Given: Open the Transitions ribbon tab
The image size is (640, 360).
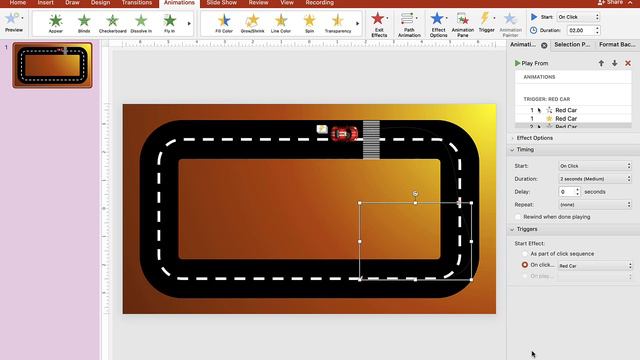Looking at the screenshot, I should [x=137, y=3].
